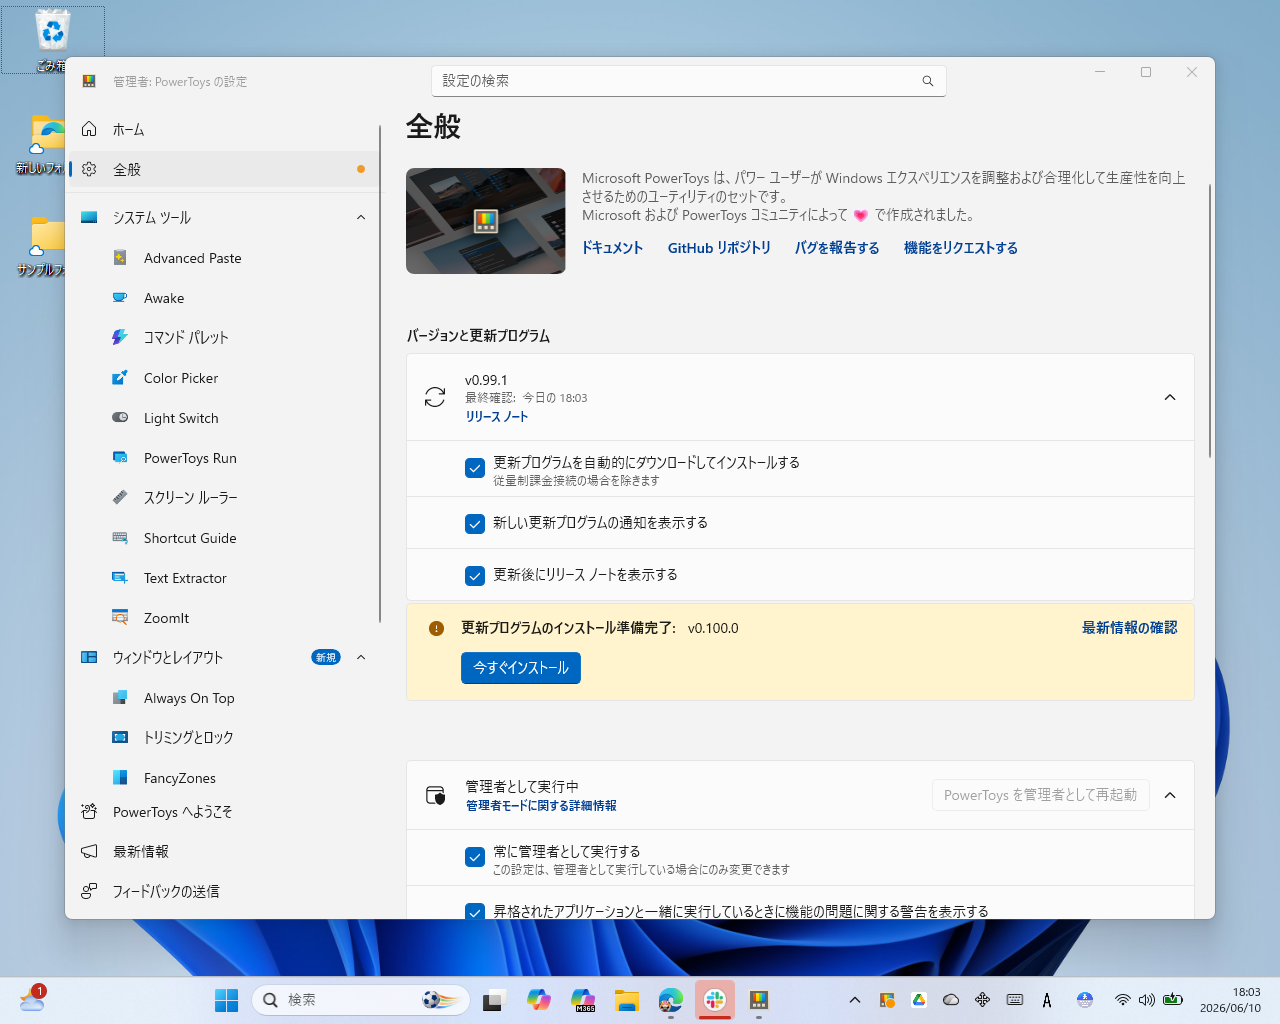This screenshot has width=1280, height=1024.
Task: Click the taskbar 検索 search box
Action: [x=361, y=1000]
